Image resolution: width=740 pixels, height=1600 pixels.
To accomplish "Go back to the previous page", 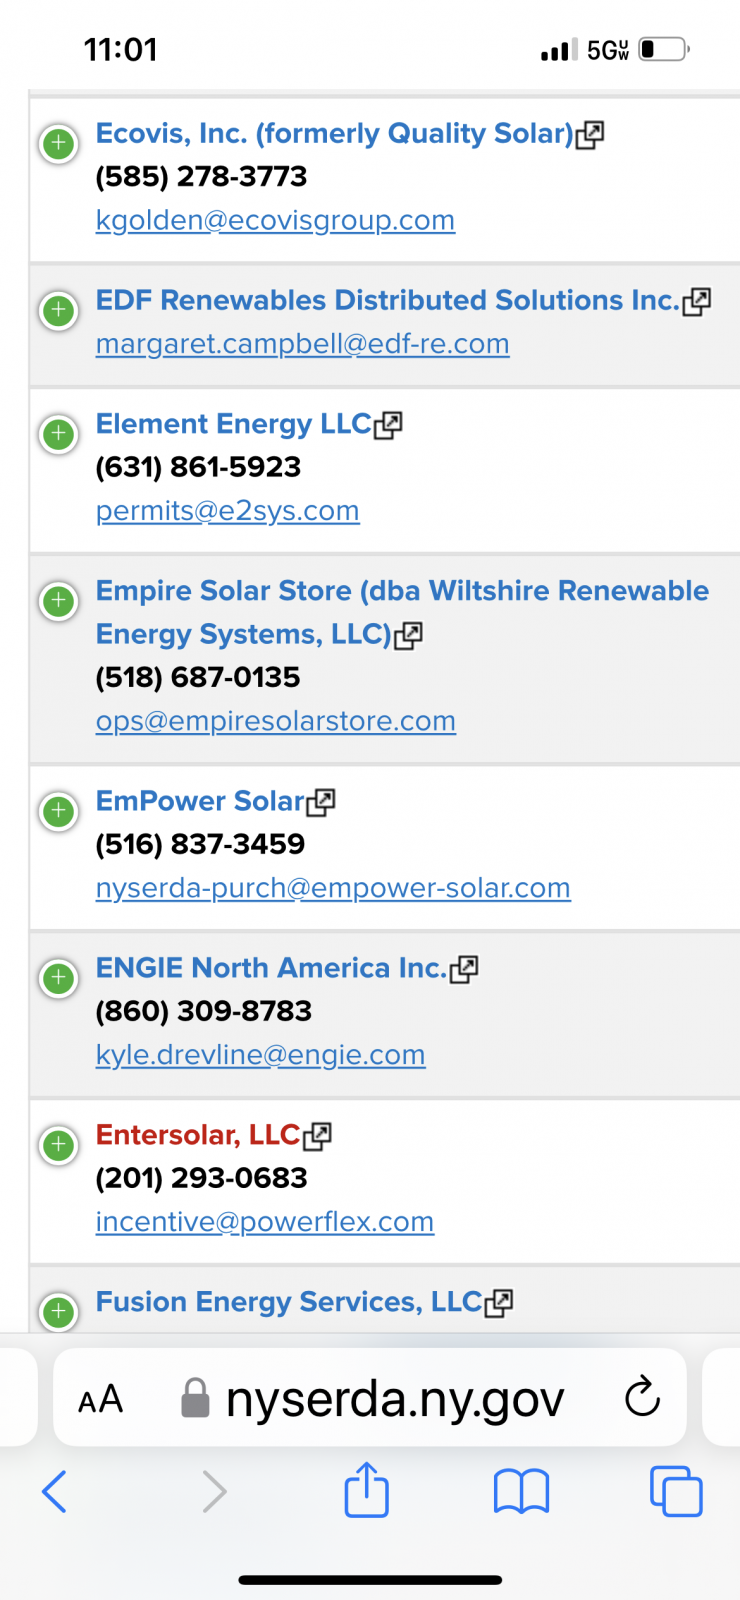I will tap(55, 1491).
